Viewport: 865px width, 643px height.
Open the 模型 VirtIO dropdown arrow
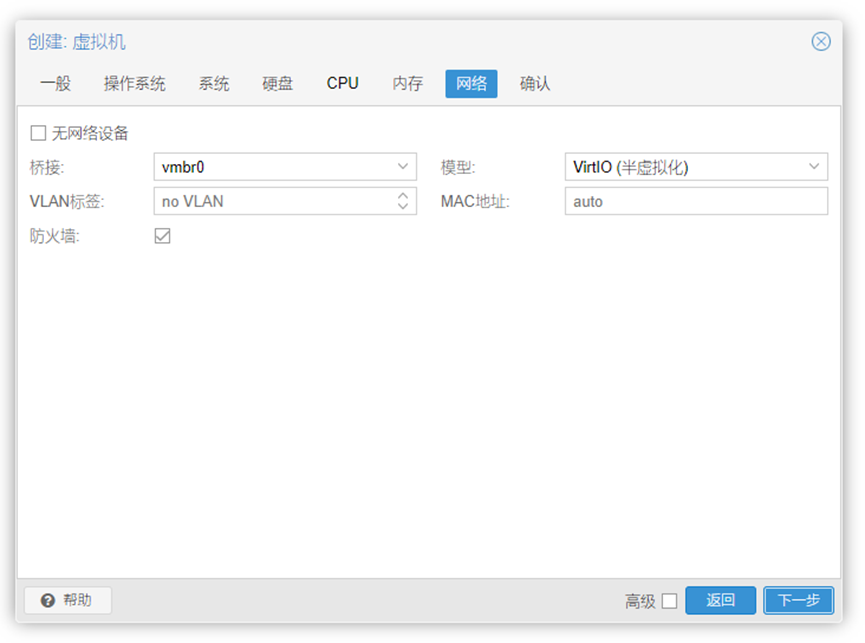814,167
